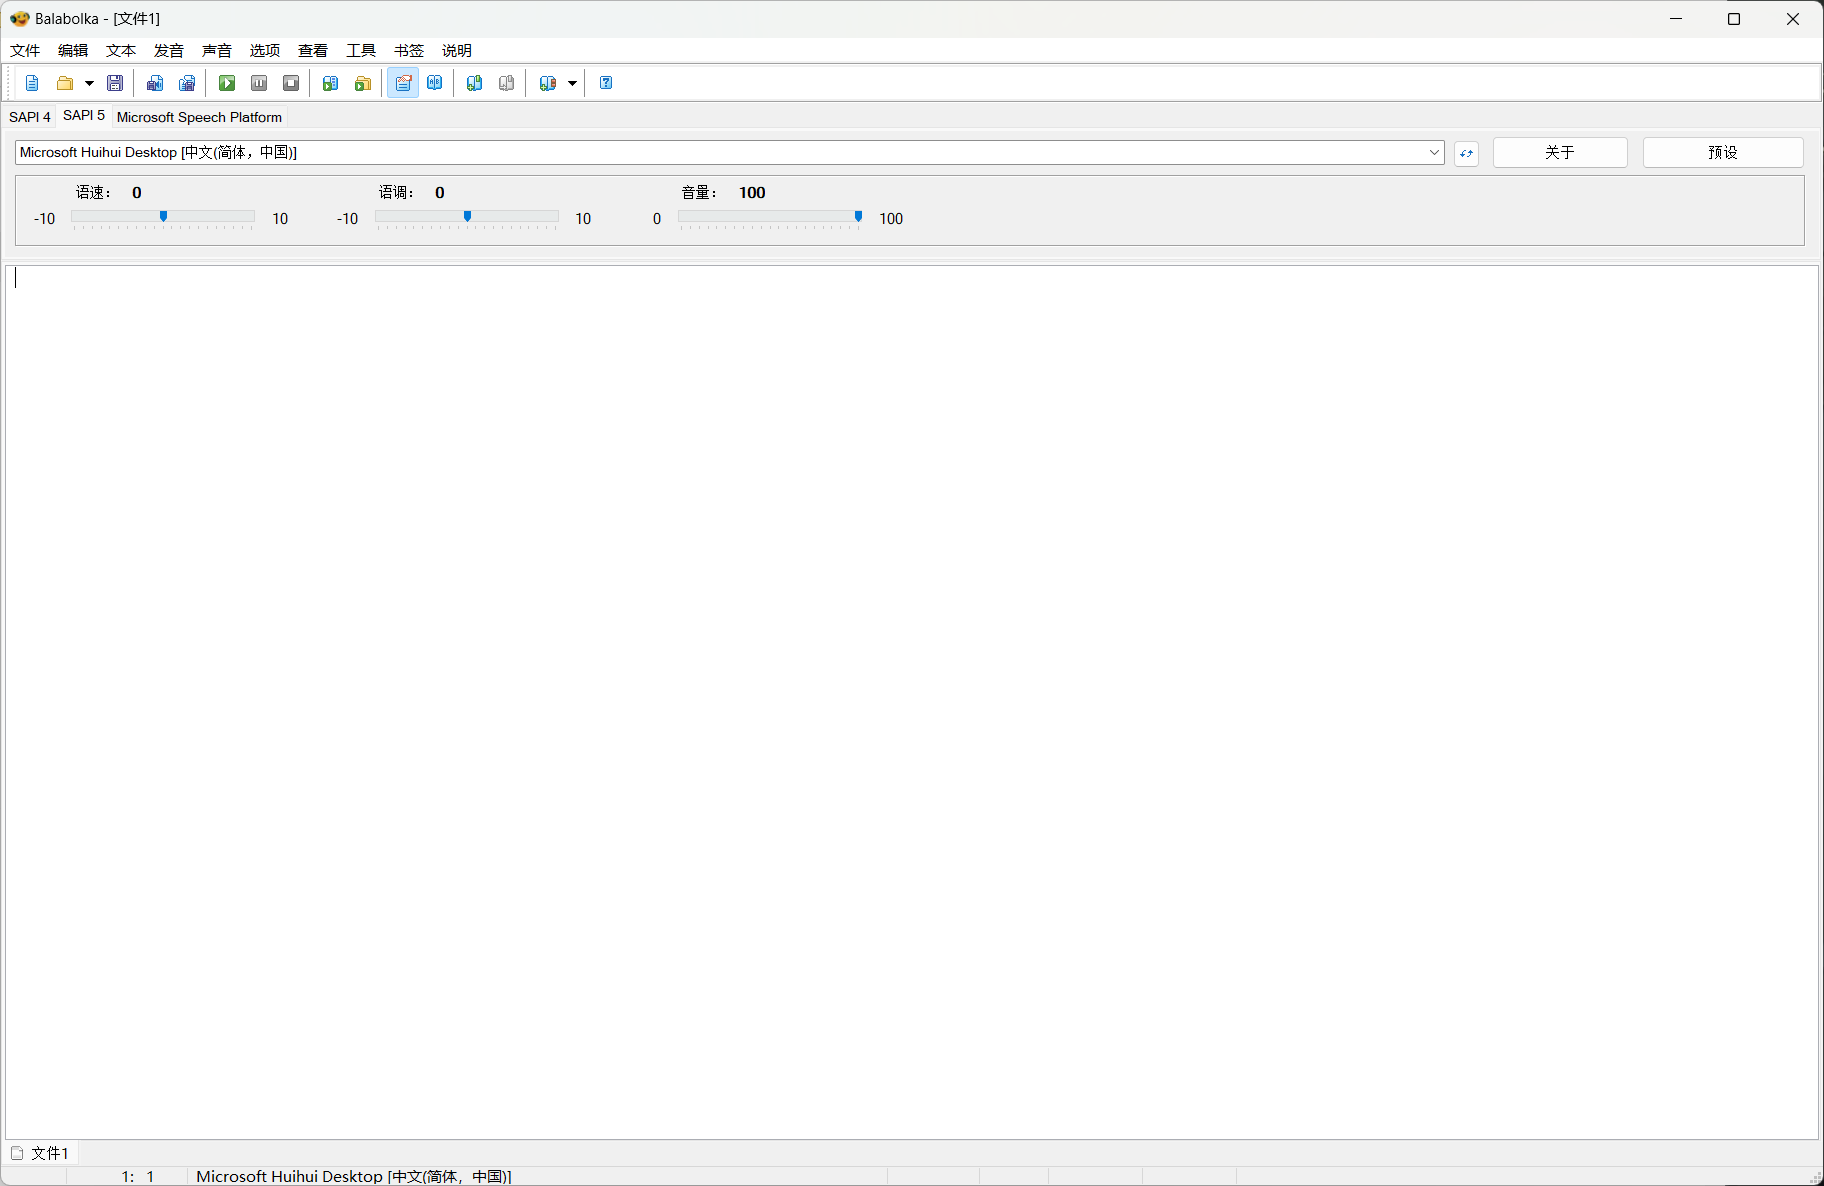Open the 查看 menu
This screenshot has height=1186, width=1824.
pos(313,50)
